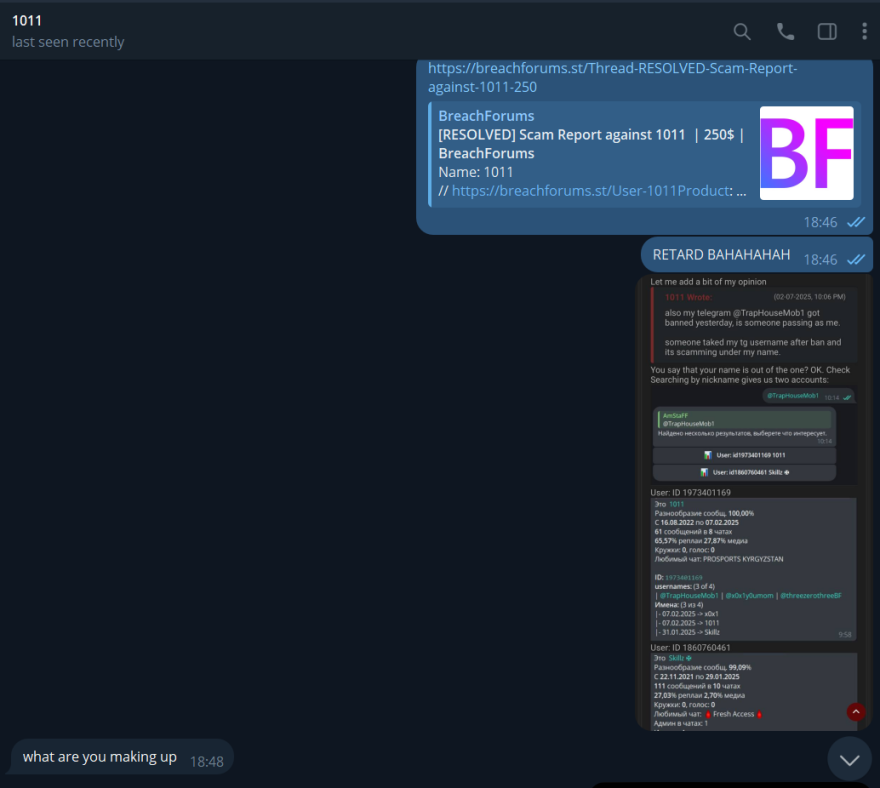Click the read double-check on RETARD message

click(856, 259)
